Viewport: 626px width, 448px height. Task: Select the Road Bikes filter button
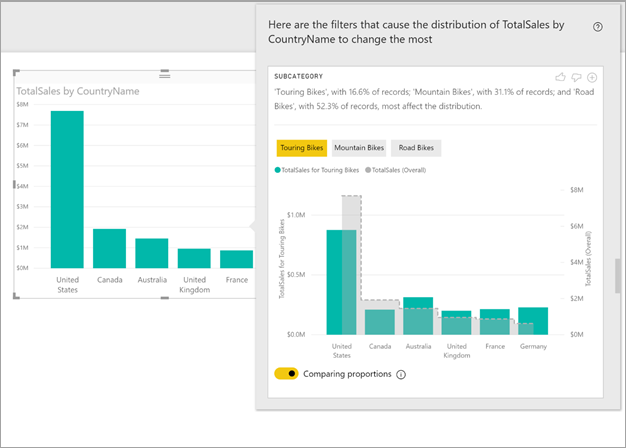416,148
